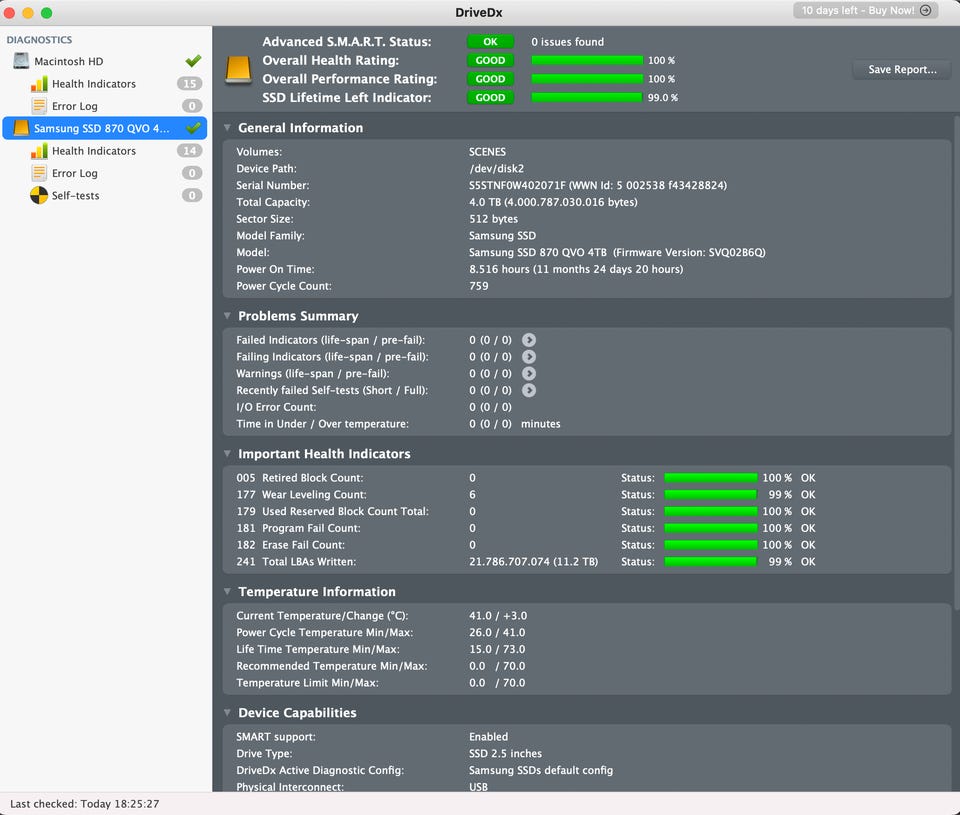
Task: Click the DIAGNOSTICS sidebar header
Action: coord(39,40)
